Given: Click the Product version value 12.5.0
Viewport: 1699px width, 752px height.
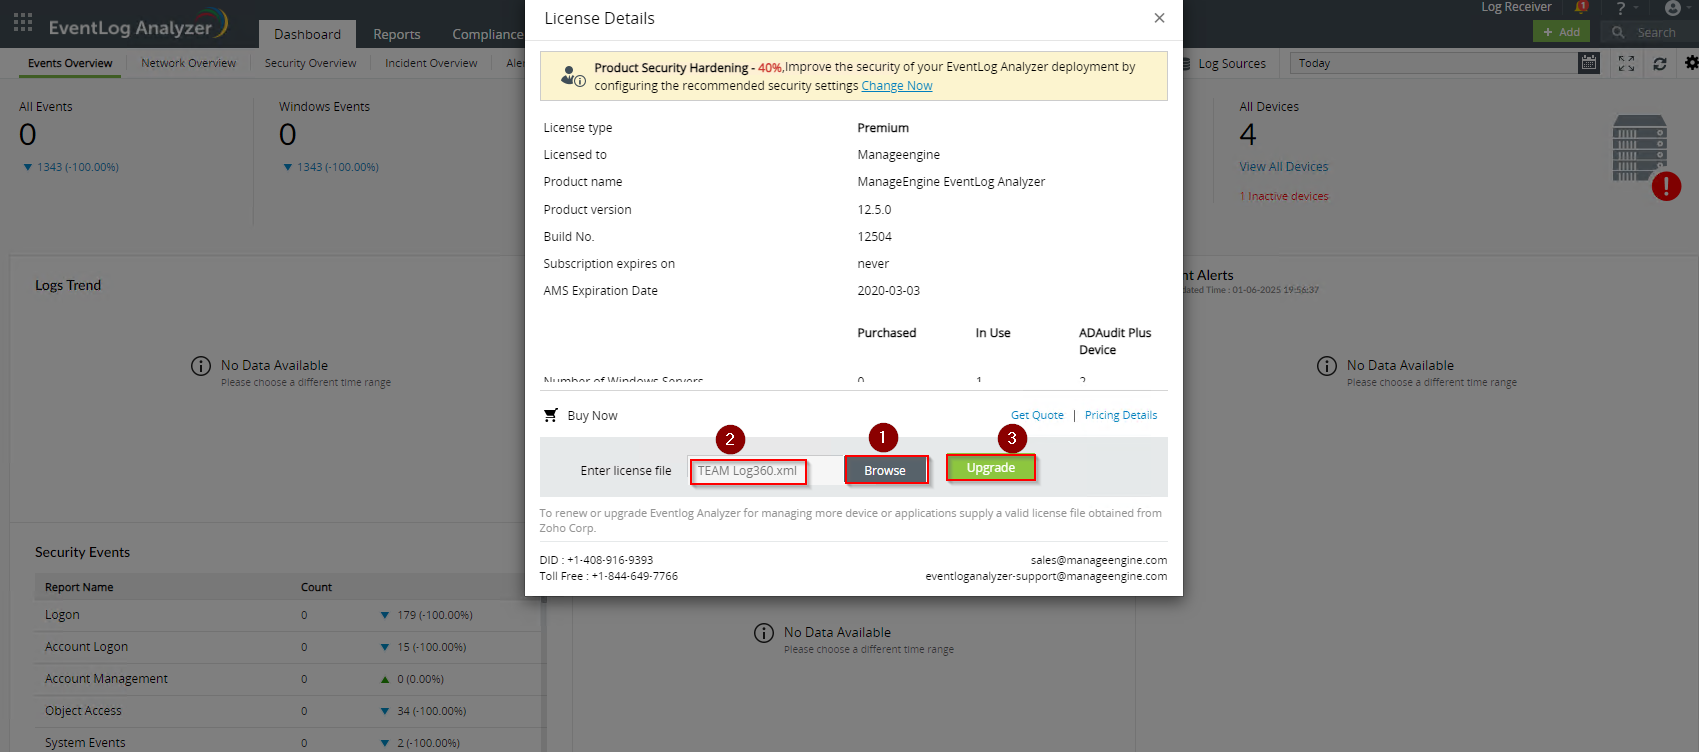Looking at the screenshot, I should pyautogui.click(x=874, y=210).
